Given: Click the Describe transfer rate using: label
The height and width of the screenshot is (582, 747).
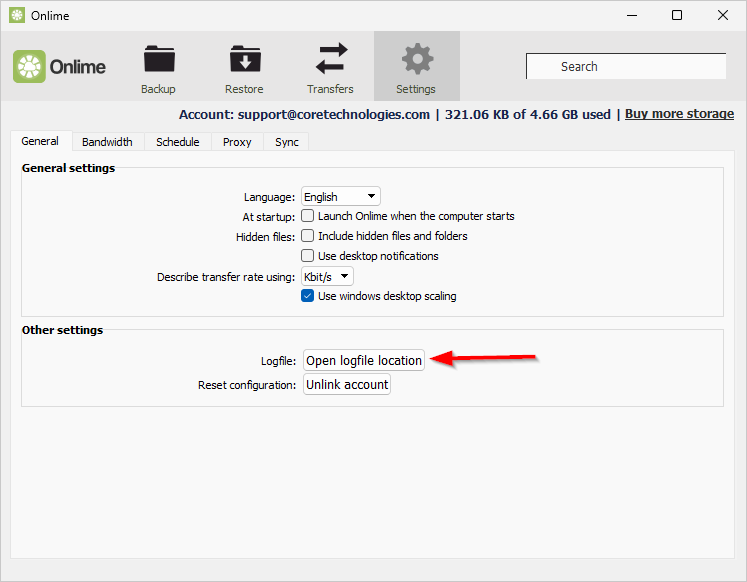Looking at the screenshot, I should click(x=226, y=277).
